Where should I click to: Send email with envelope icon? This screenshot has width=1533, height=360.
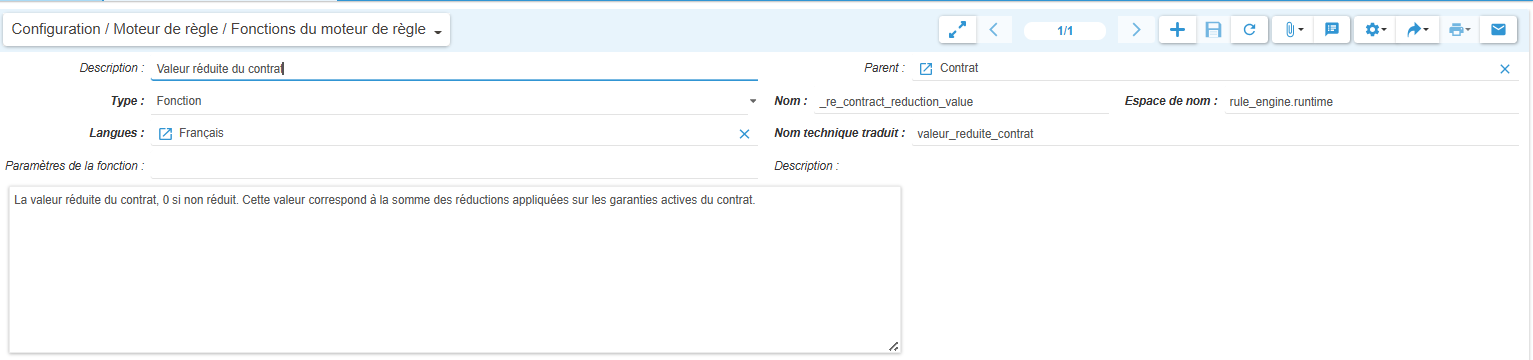pos(1498,30)
